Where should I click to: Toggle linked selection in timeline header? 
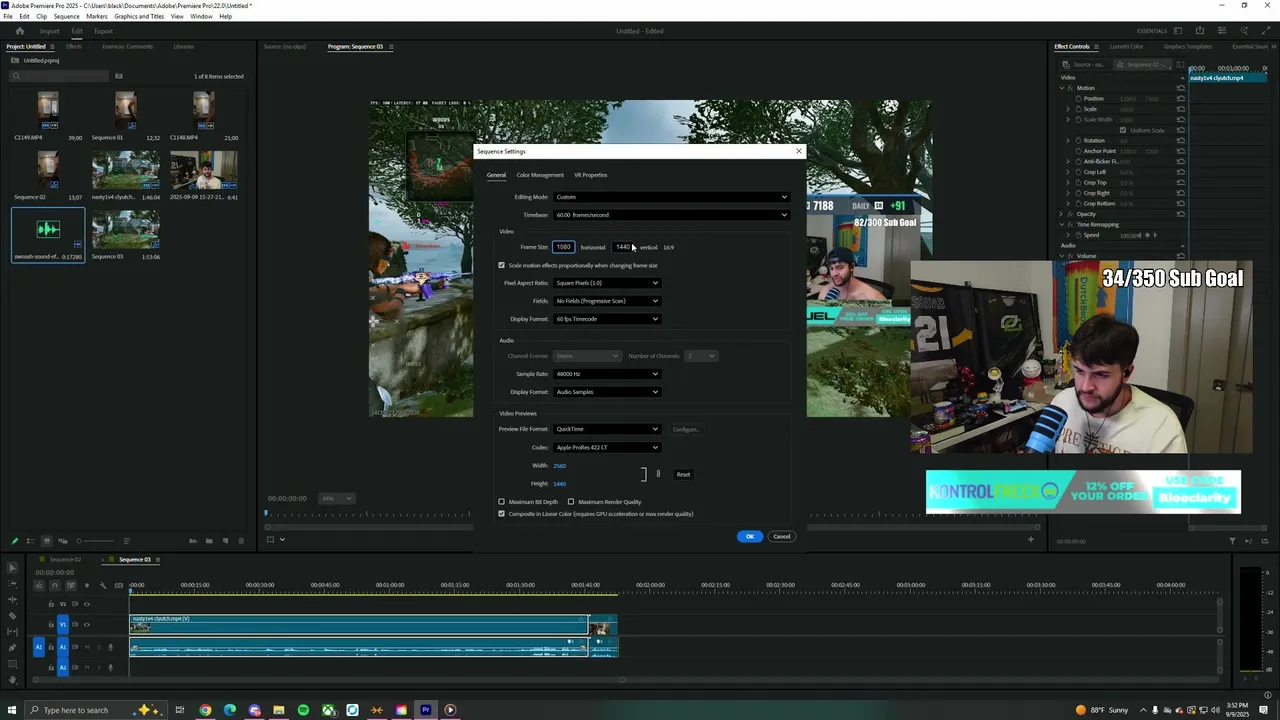click(x=70, y=585)
